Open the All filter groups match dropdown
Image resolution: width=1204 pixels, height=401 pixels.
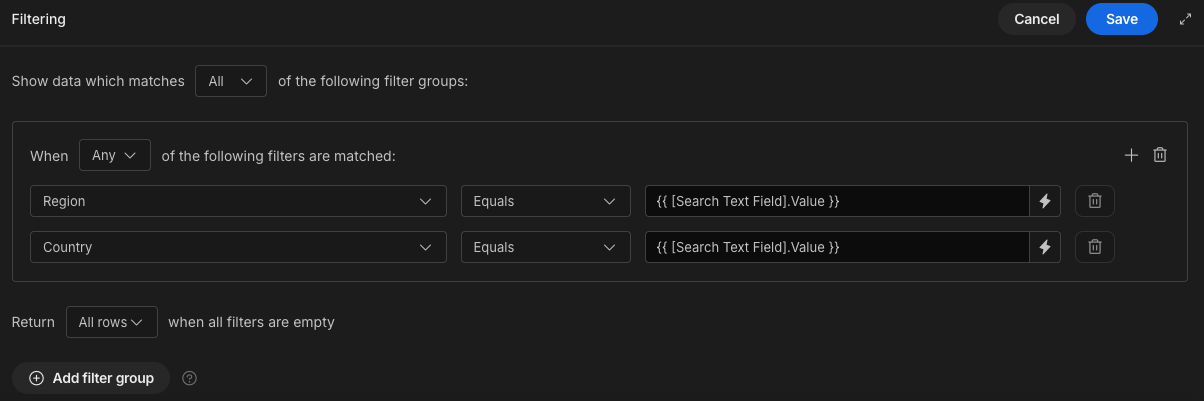coord(231,81)
